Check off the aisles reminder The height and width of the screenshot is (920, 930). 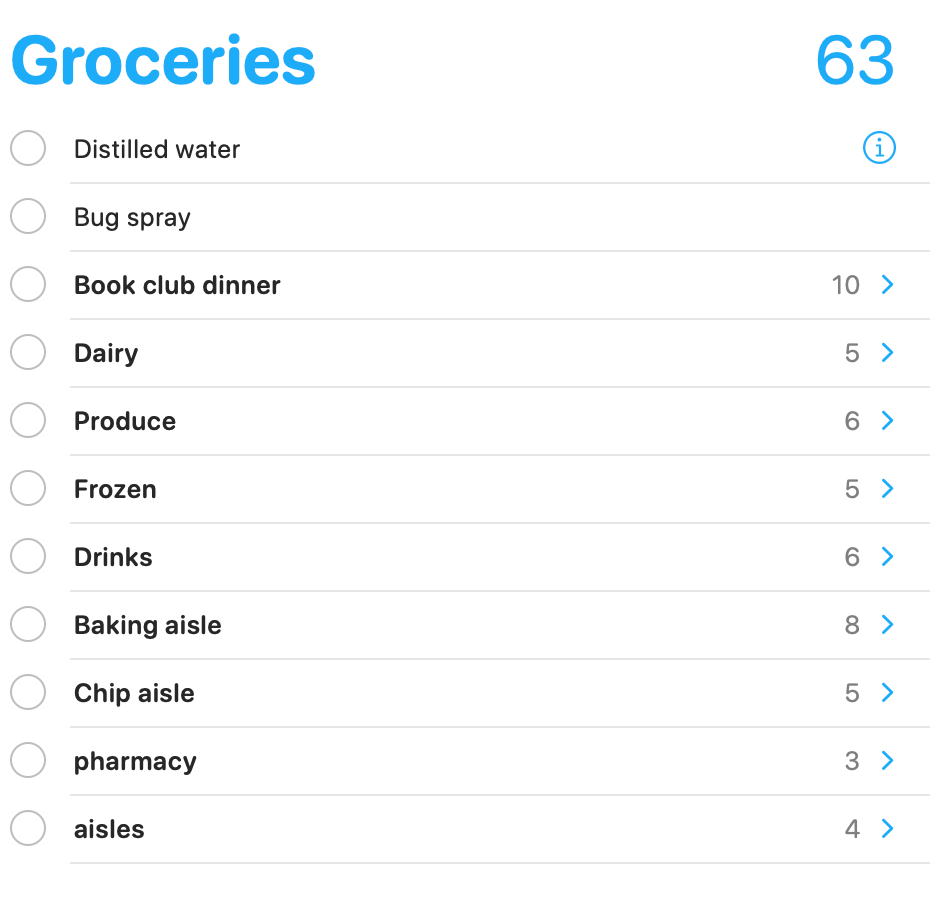point(28,829)
